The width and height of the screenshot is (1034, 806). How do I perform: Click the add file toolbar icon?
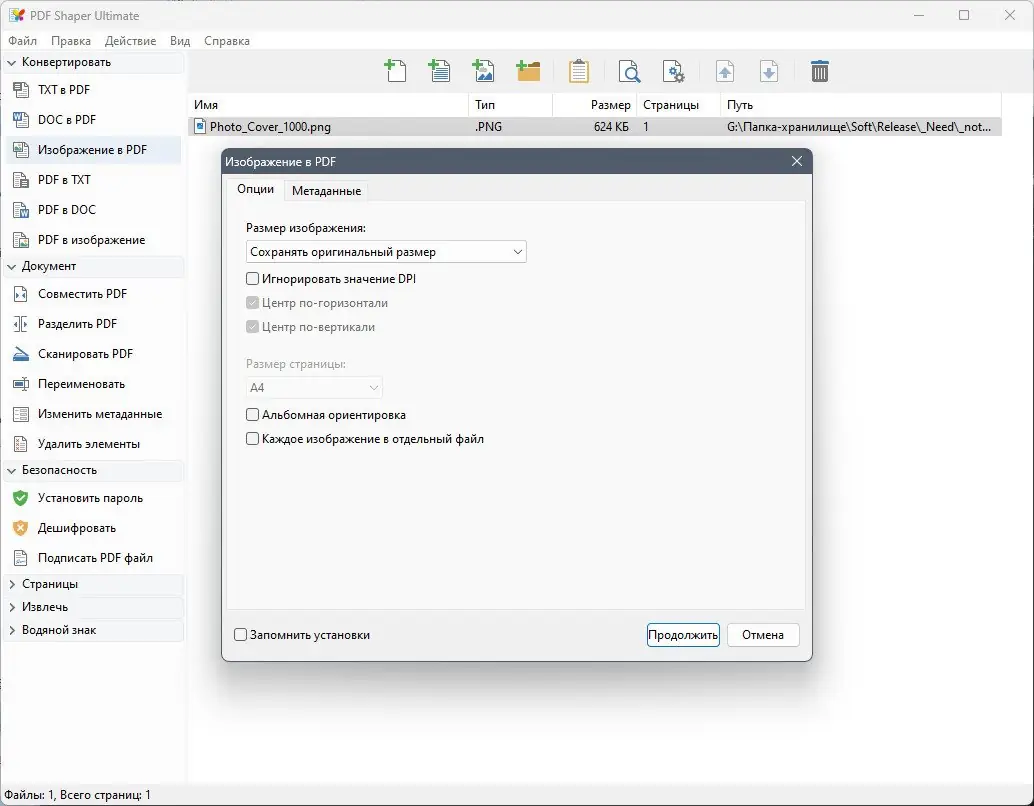click(x=395, y=71)
